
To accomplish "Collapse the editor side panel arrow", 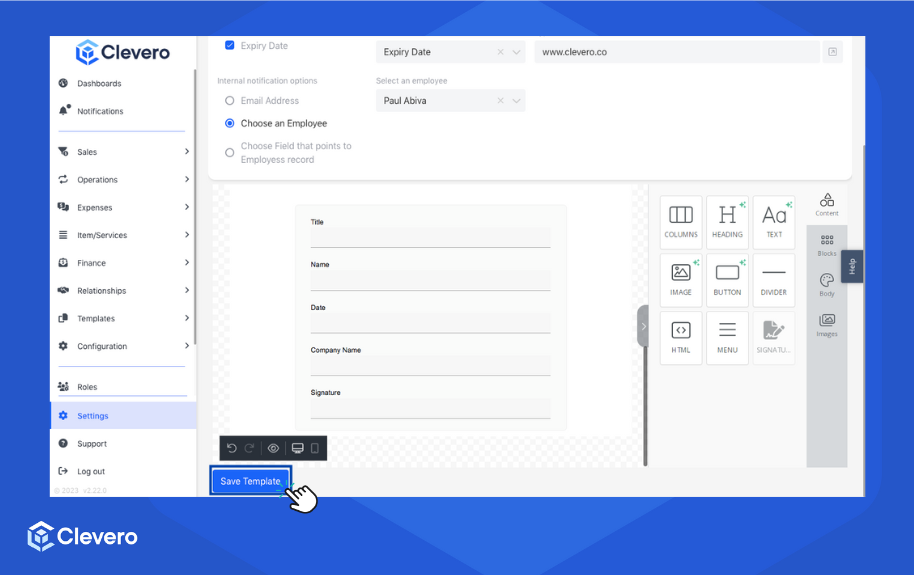I will pyautogui.click(x=643, y=326).
